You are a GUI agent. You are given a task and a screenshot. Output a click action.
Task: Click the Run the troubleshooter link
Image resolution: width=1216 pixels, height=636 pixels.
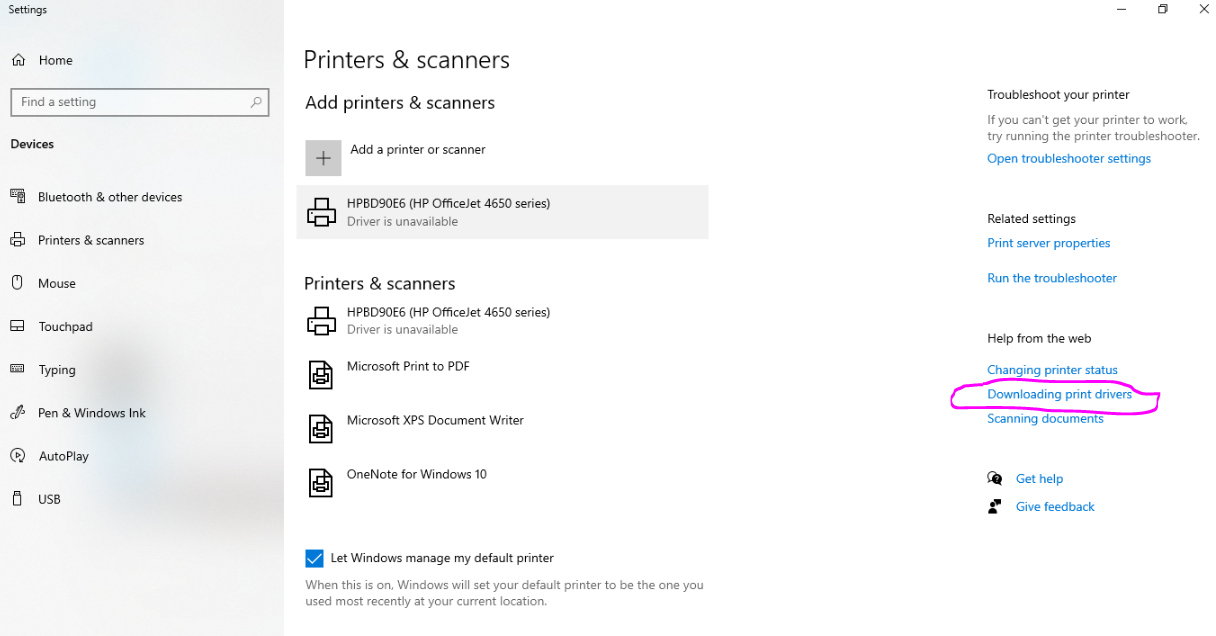point(1051,278)
